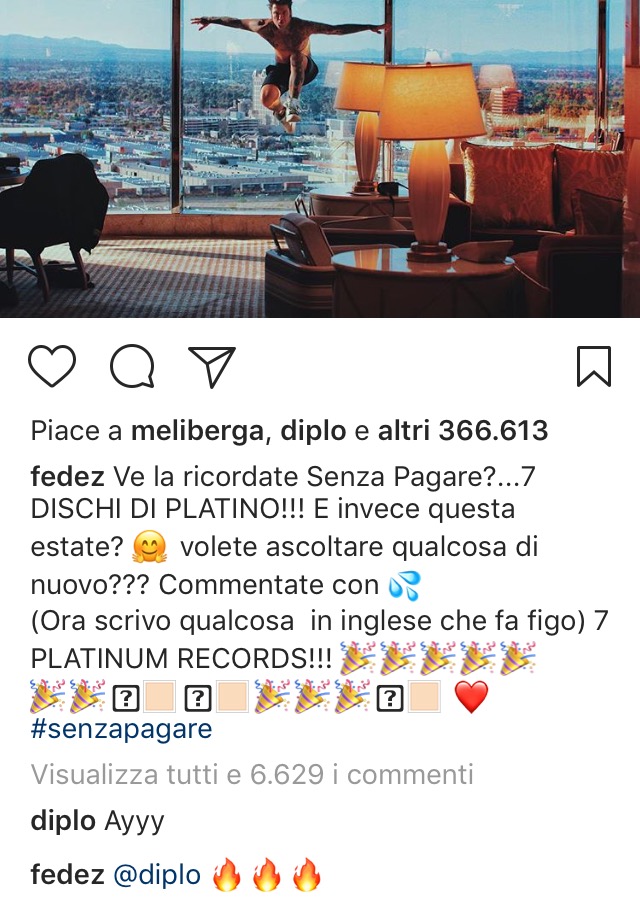View the other 366.613 likes
640x901 pixels.
462,430
